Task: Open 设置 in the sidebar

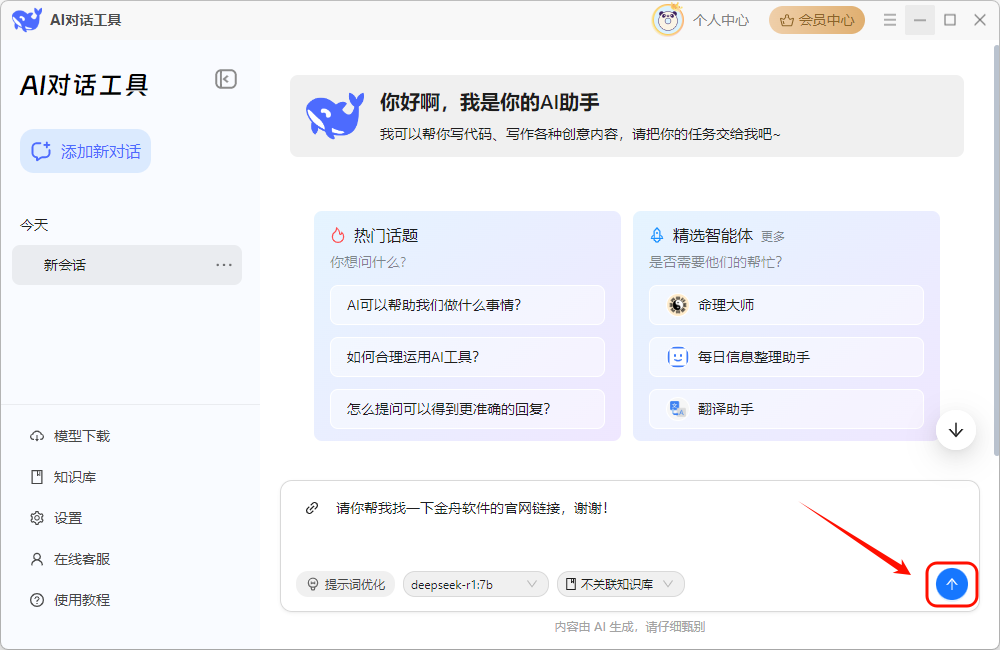Action: [x=68, y=518]
